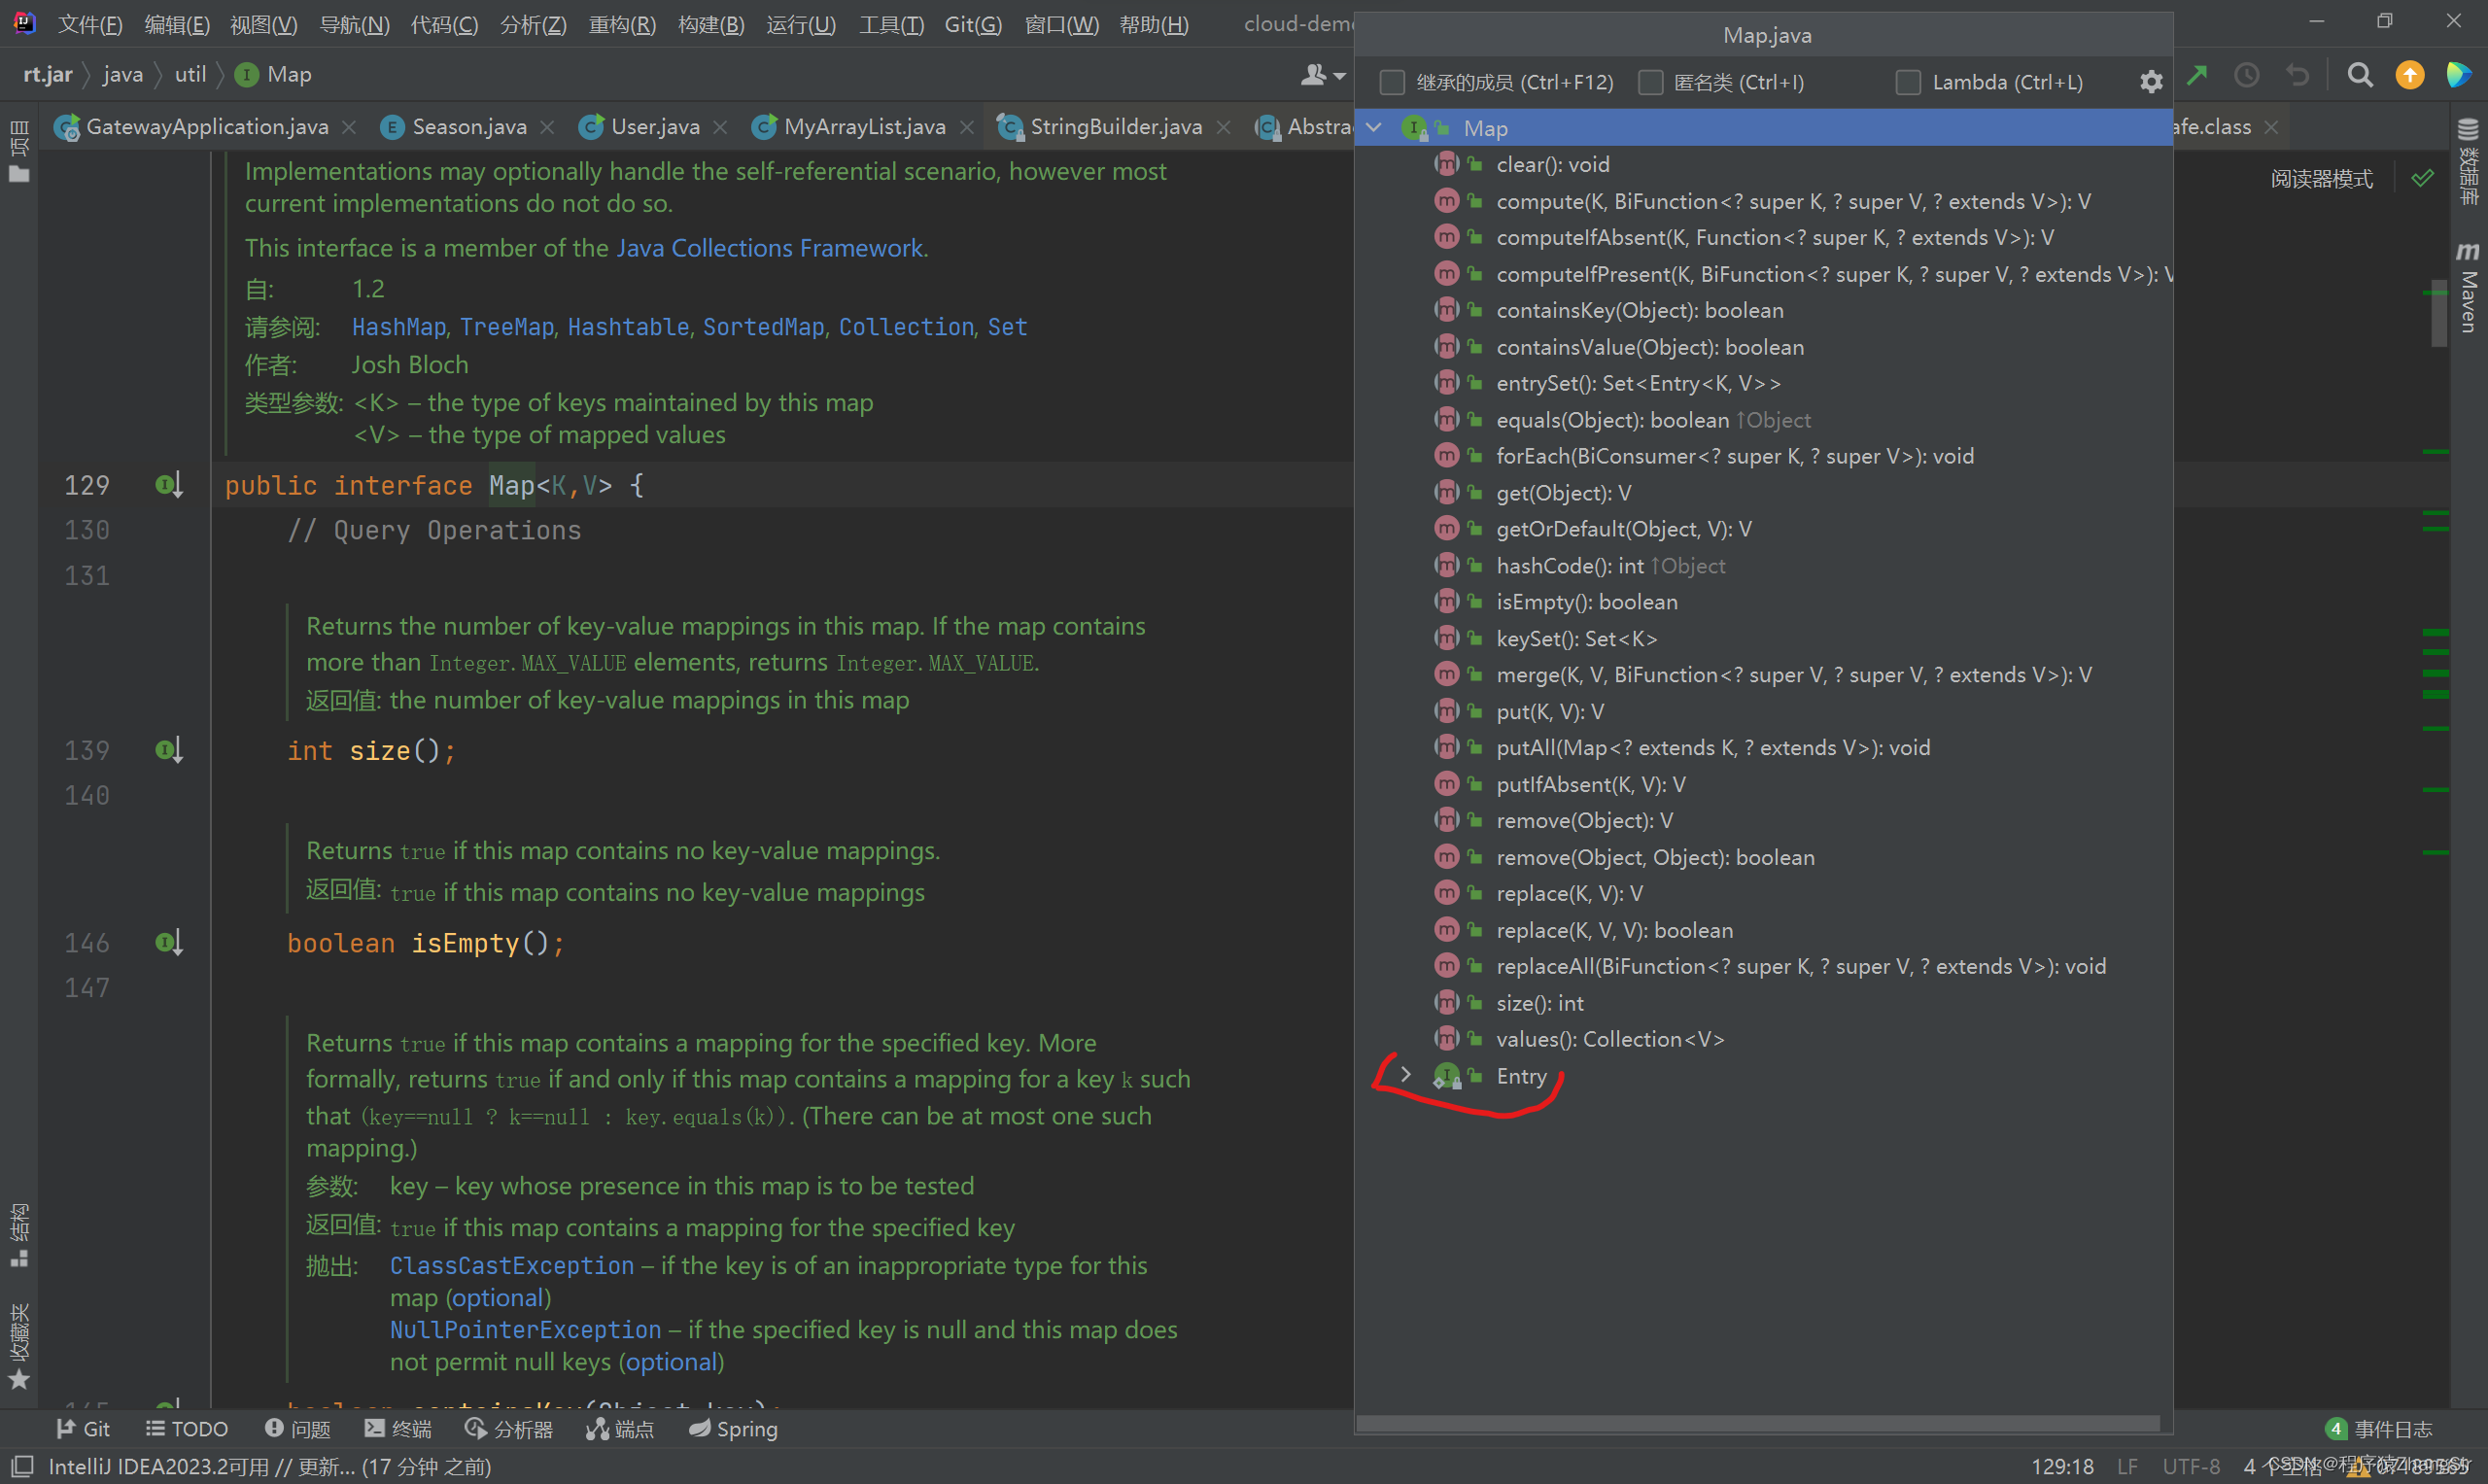Image resolution: width=2488 pixels, height=1484 pixels.
Task: Click the implementations gutter icon at line 129
Action: click(x=169, y=486)
